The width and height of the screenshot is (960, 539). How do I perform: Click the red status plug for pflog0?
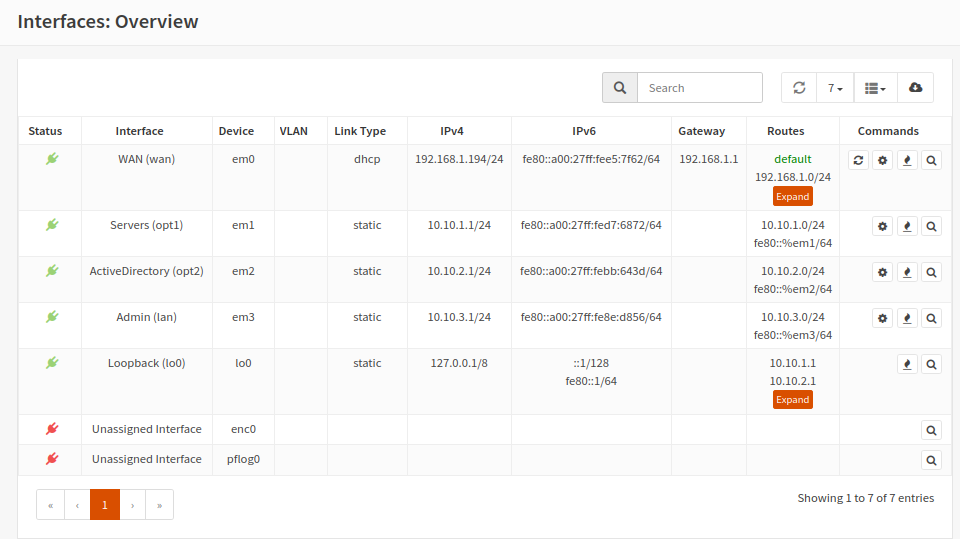click(52, 459)
